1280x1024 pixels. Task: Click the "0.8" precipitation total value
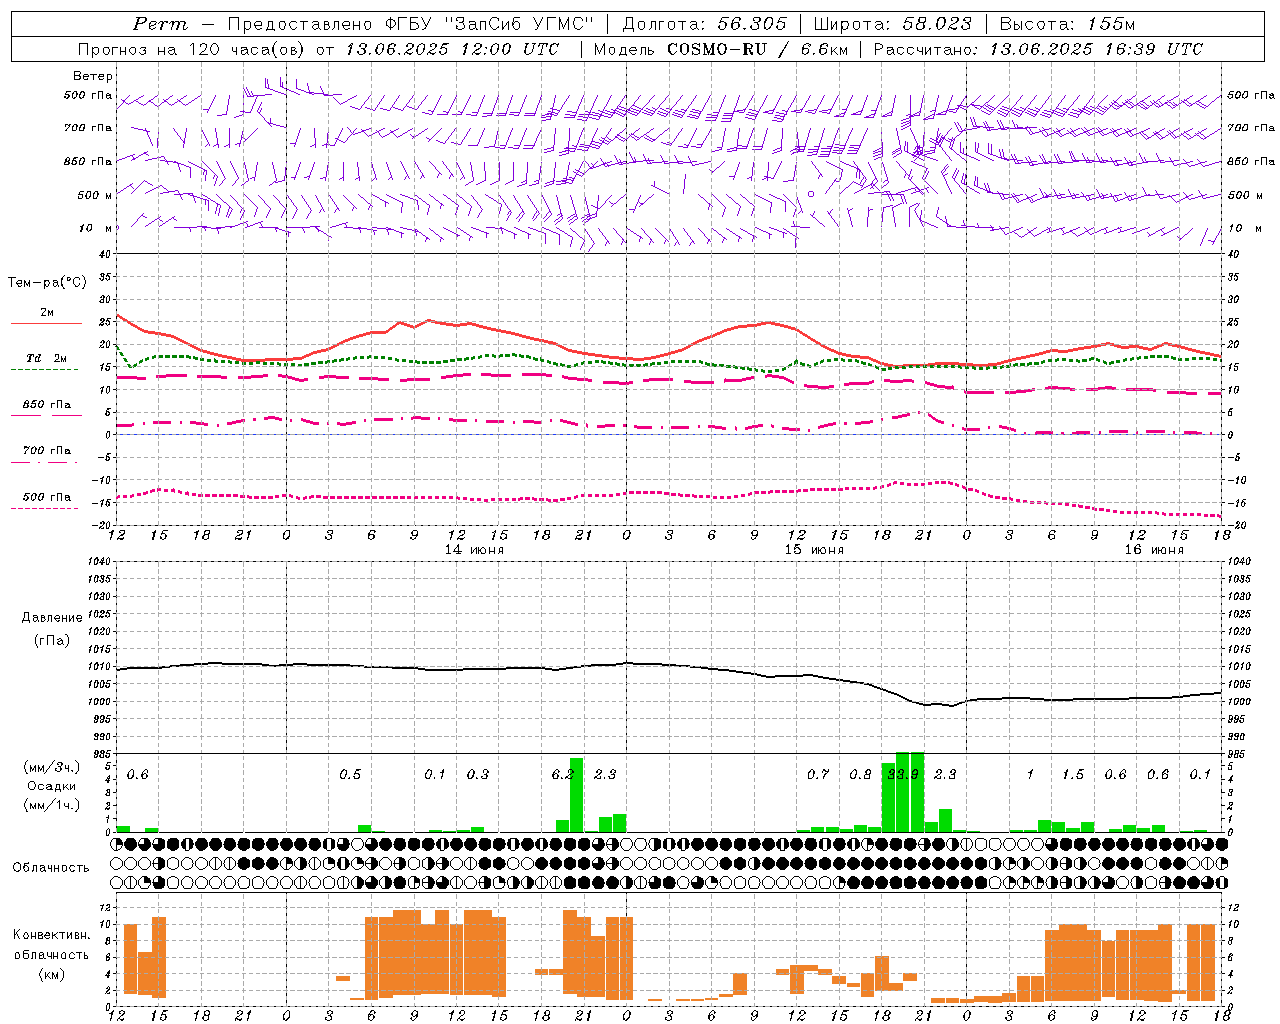pyautogui.click(x=860, y=774)
